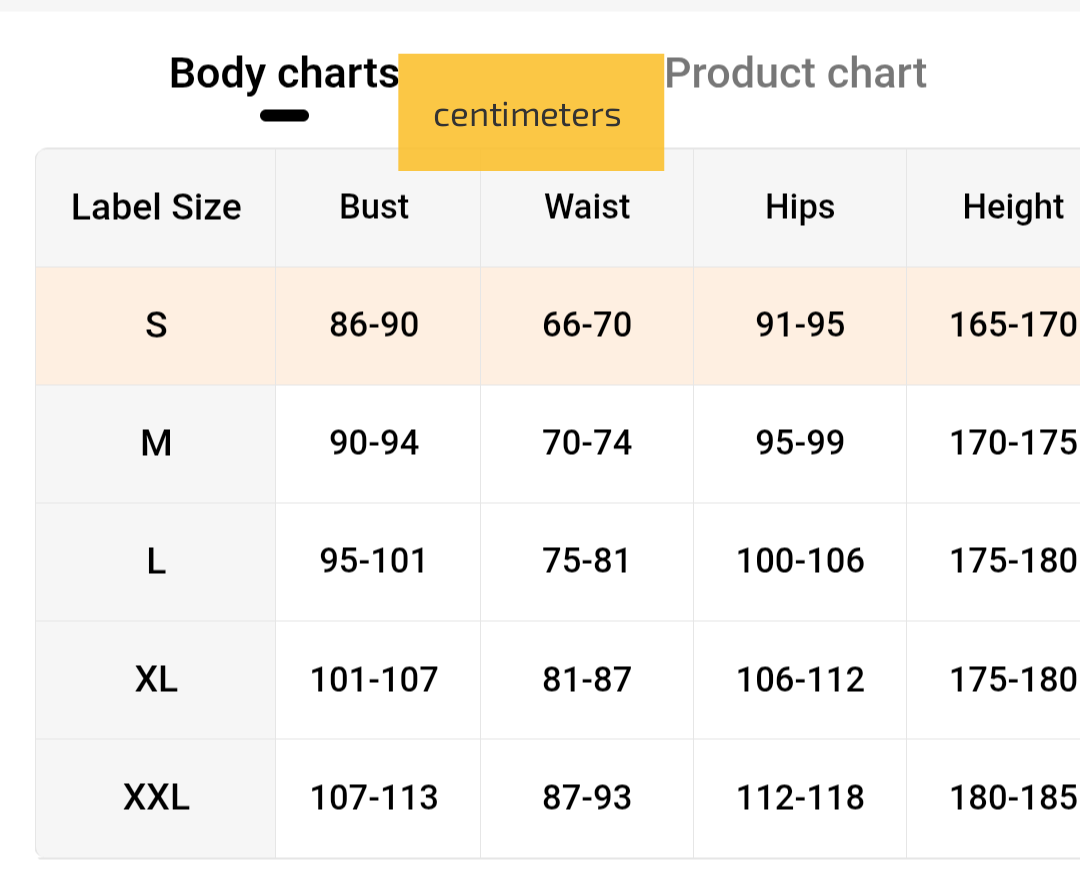This screenshot has width=1080, height=882.
Task: Click the Height column header
Action: (x=1012, y=207)
